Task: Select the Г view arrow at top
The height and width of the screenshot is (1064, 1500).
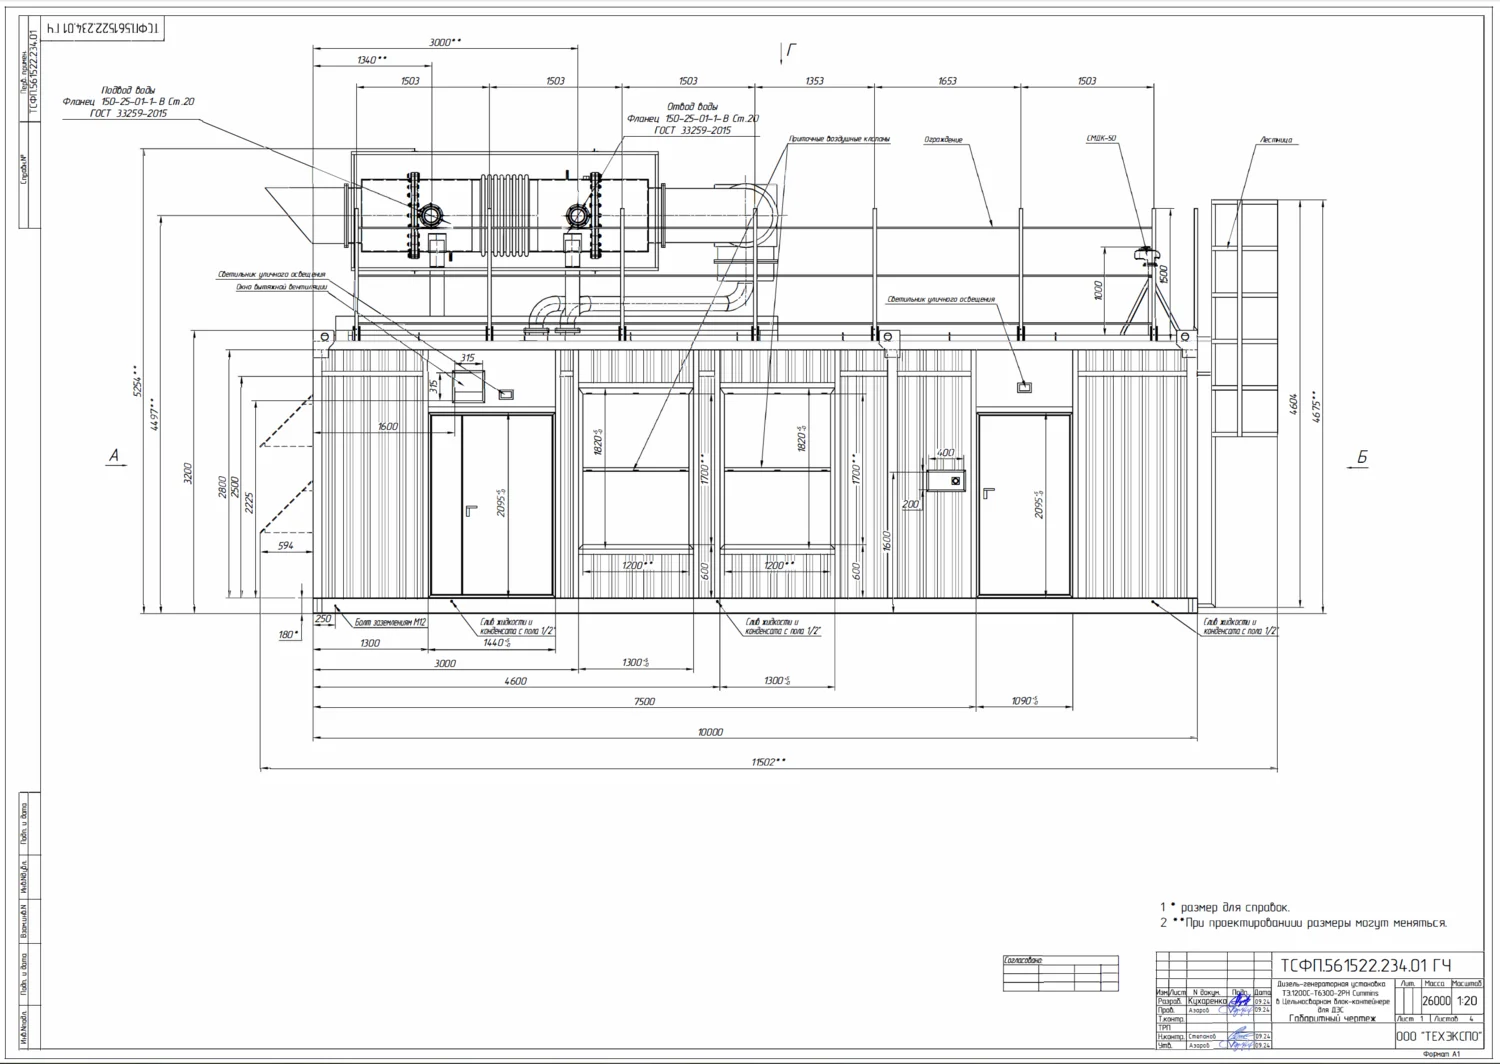Action: tap(791, 51)
